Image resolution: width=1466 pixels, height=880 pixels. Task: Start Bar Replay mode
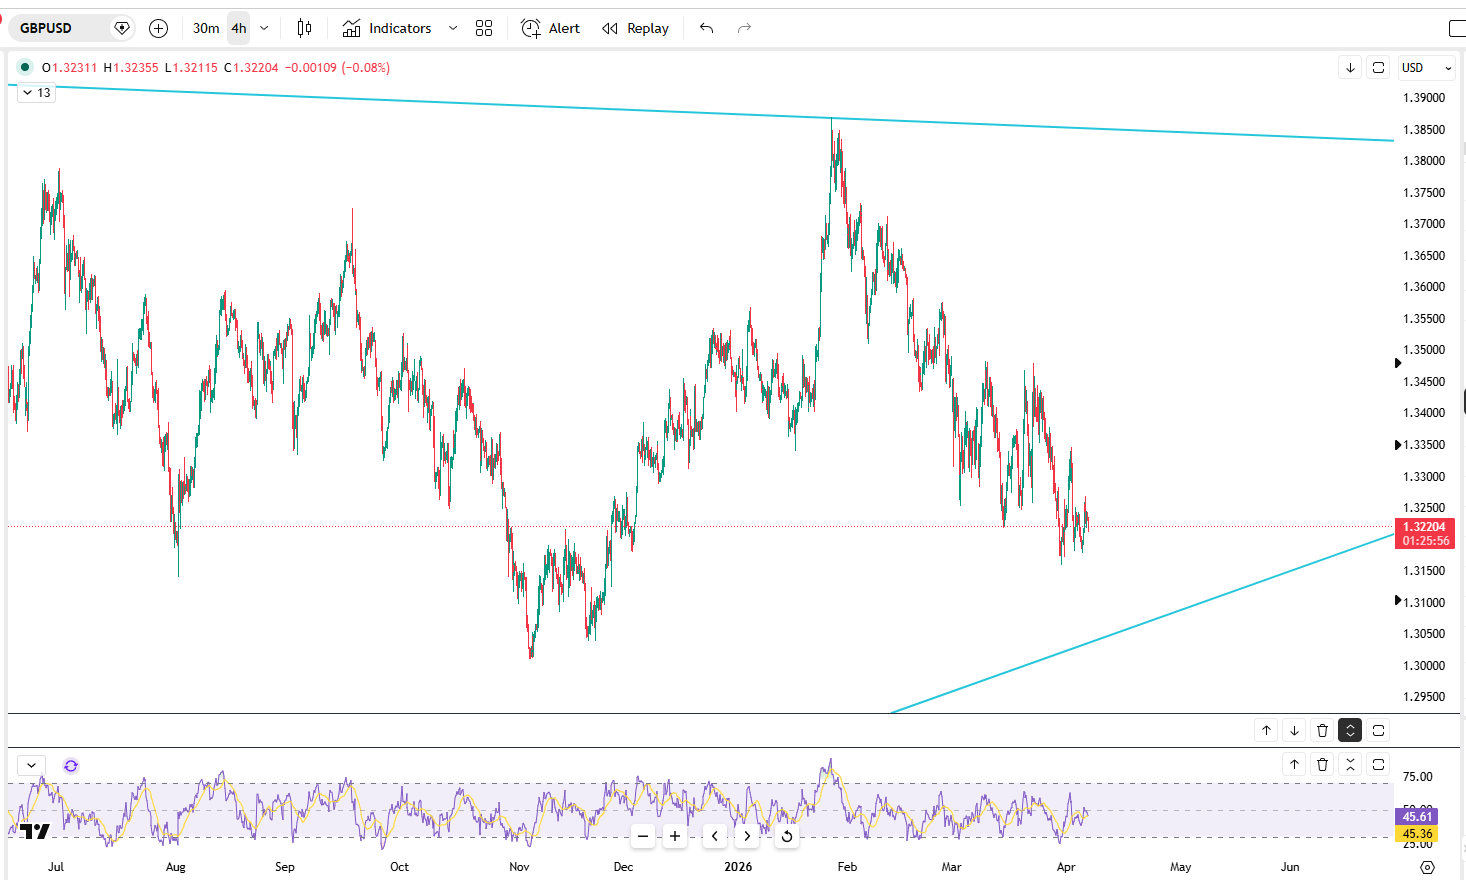[636, 28]
